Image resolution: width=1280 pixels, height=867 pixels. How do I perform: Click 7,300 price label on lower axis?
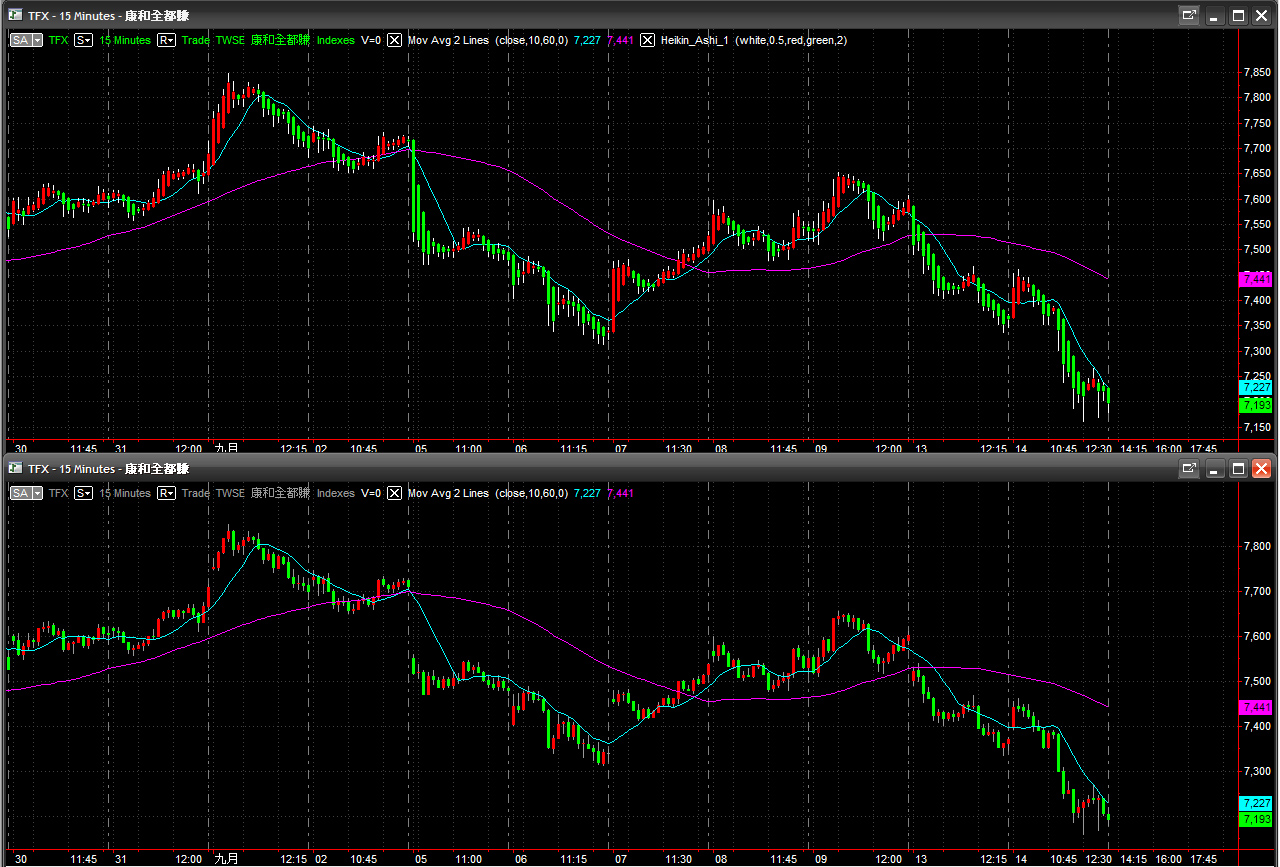pos(1257,771)
